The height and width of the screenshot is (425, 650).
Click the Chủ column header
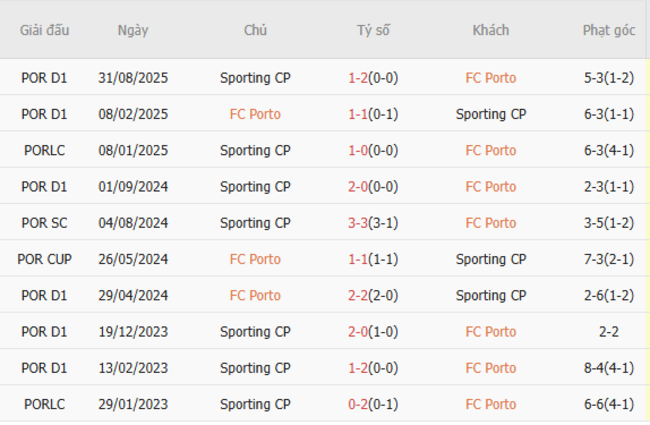255,30
